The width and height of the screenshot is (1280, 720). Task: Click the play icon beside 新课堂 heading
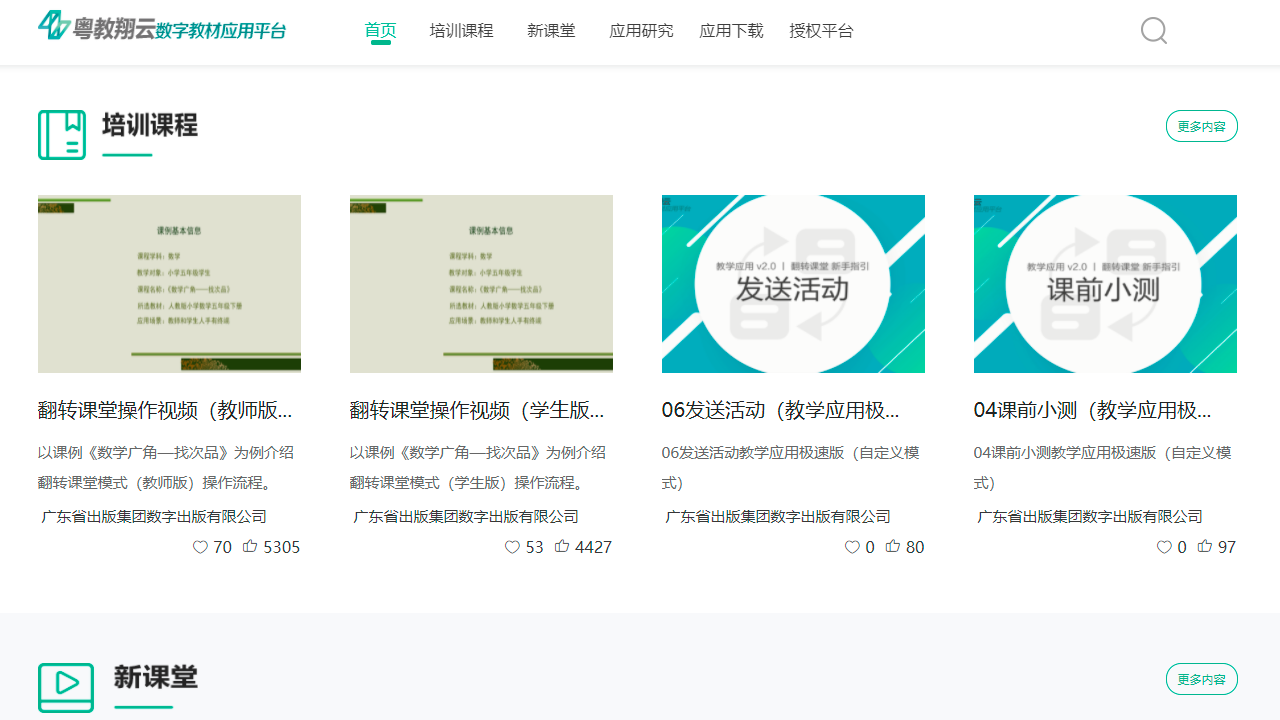pos(66,687)
